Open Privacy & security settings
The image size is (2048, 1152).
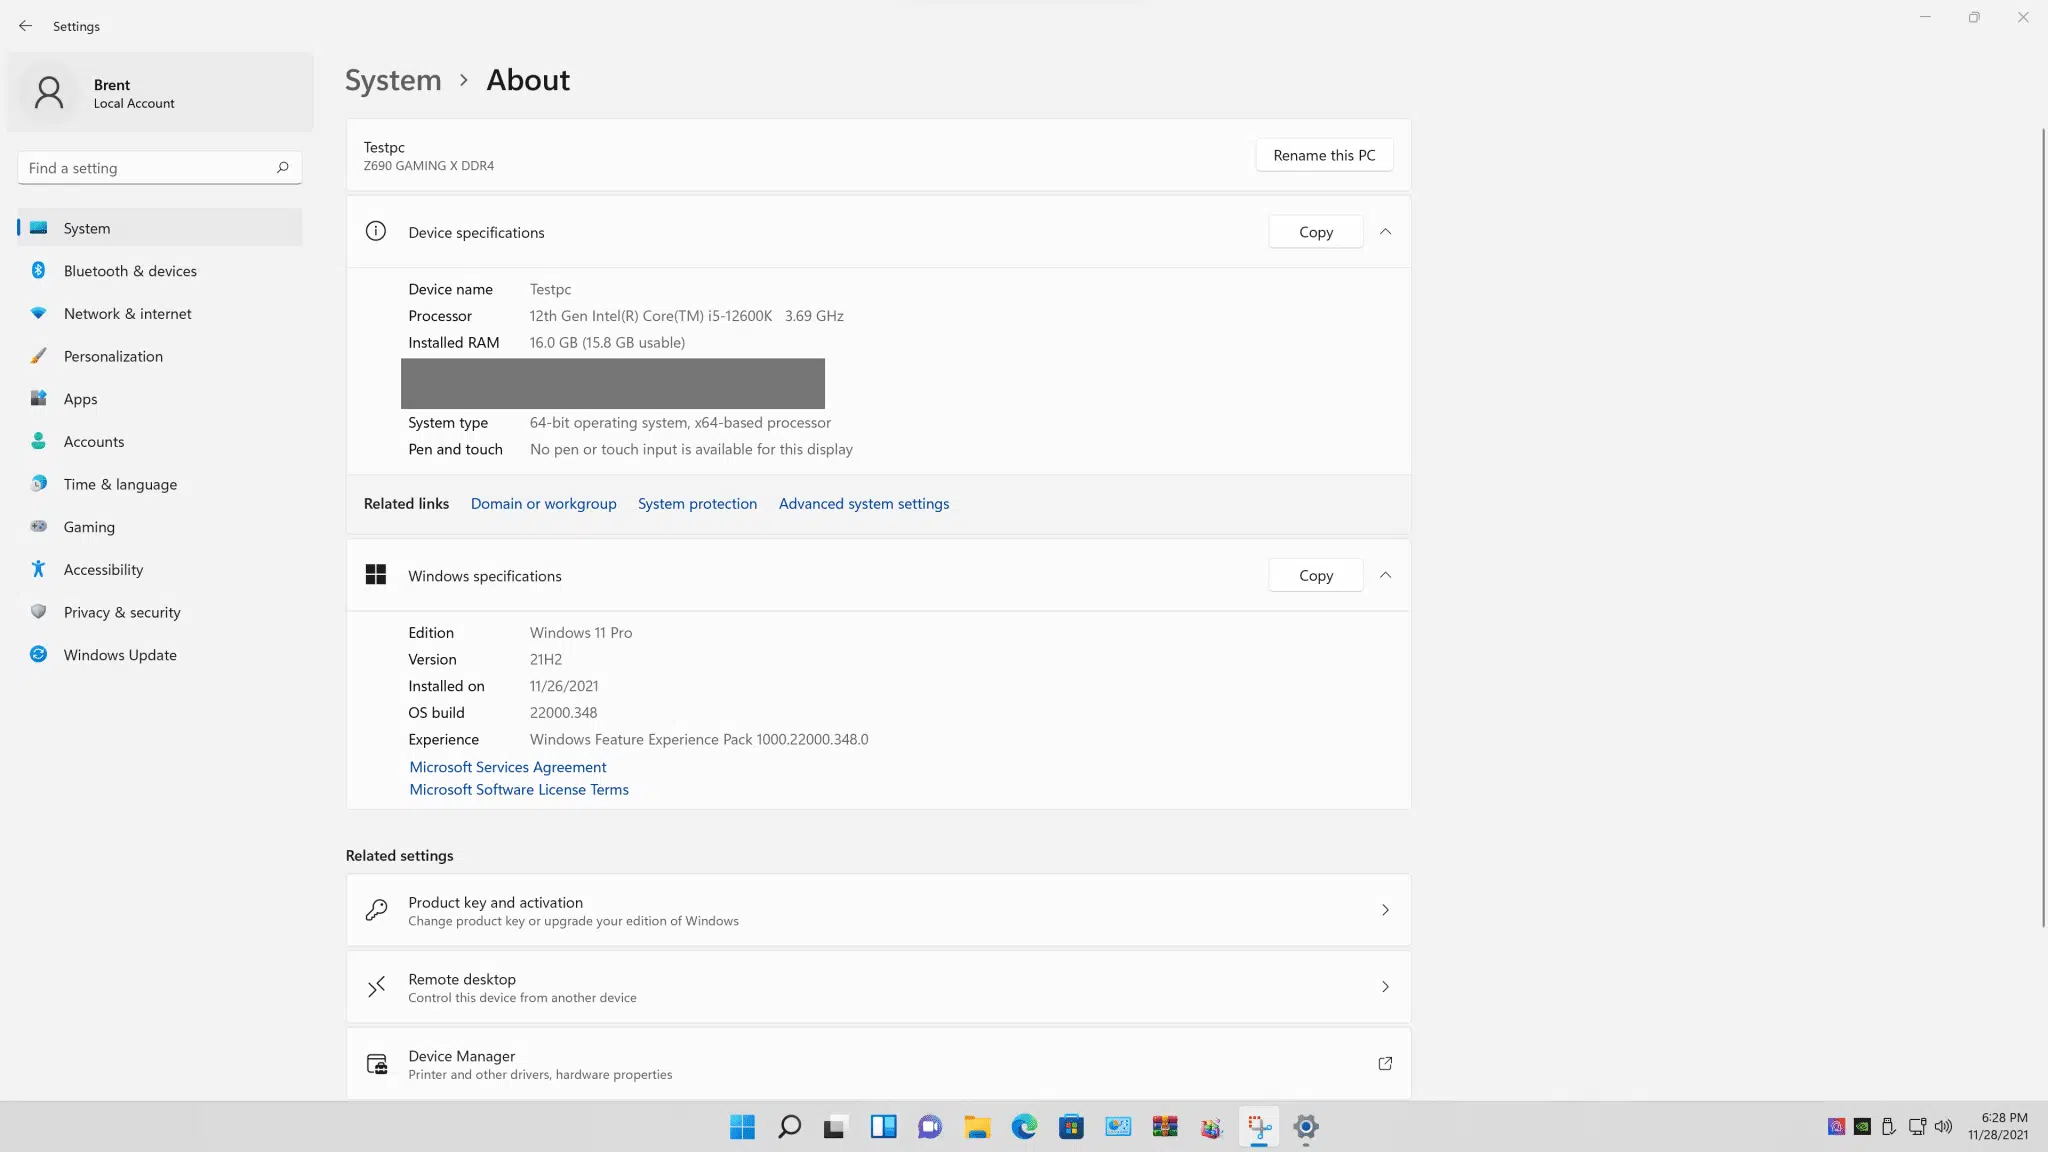tap(160, 612)
